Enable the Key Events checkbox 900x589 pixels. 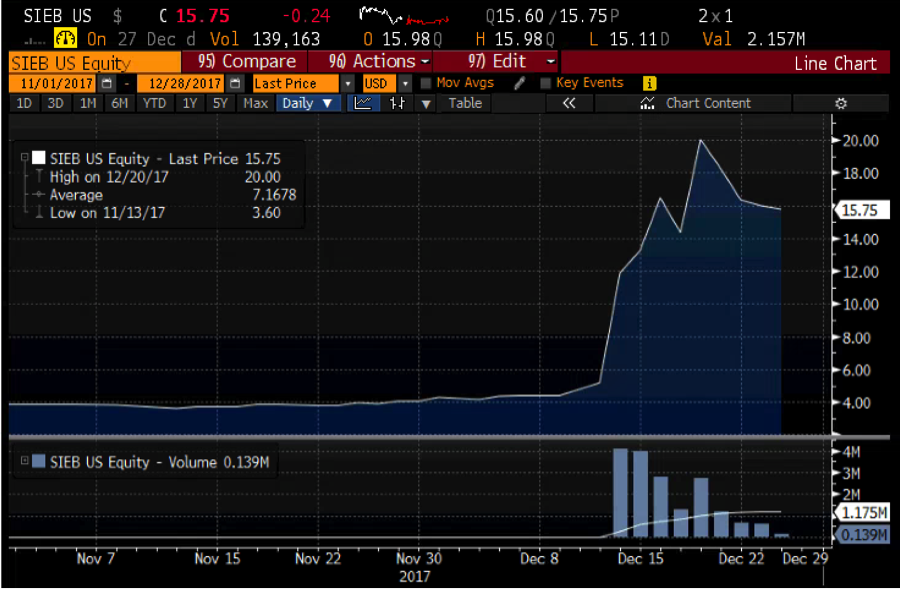coord(546,83)
